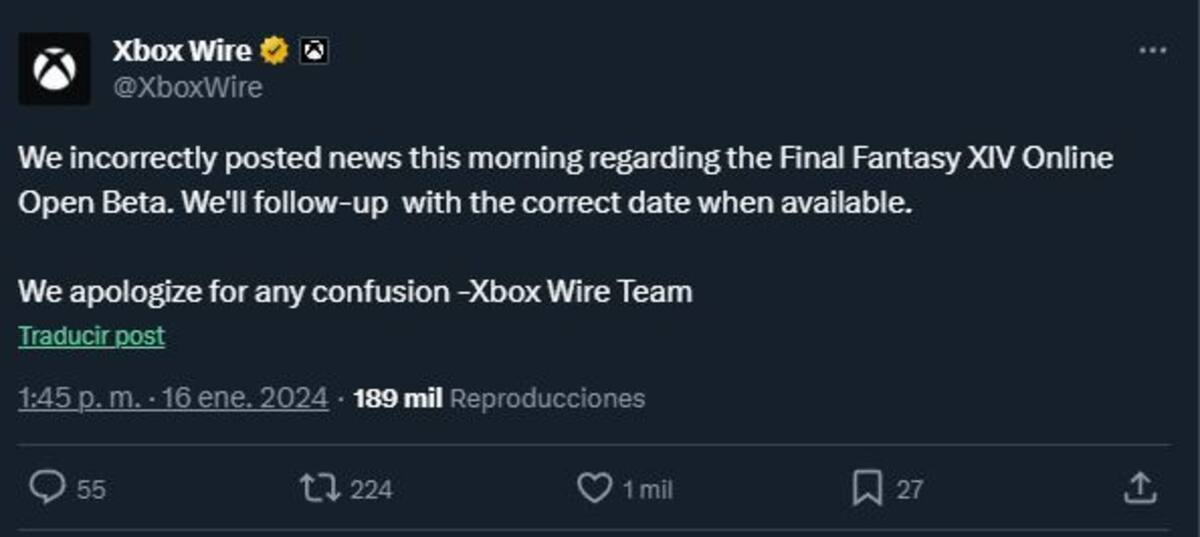Share the post via the upload arrow icon
1200x537 pixels.
pyautogui.click(x=1140, y=488)
